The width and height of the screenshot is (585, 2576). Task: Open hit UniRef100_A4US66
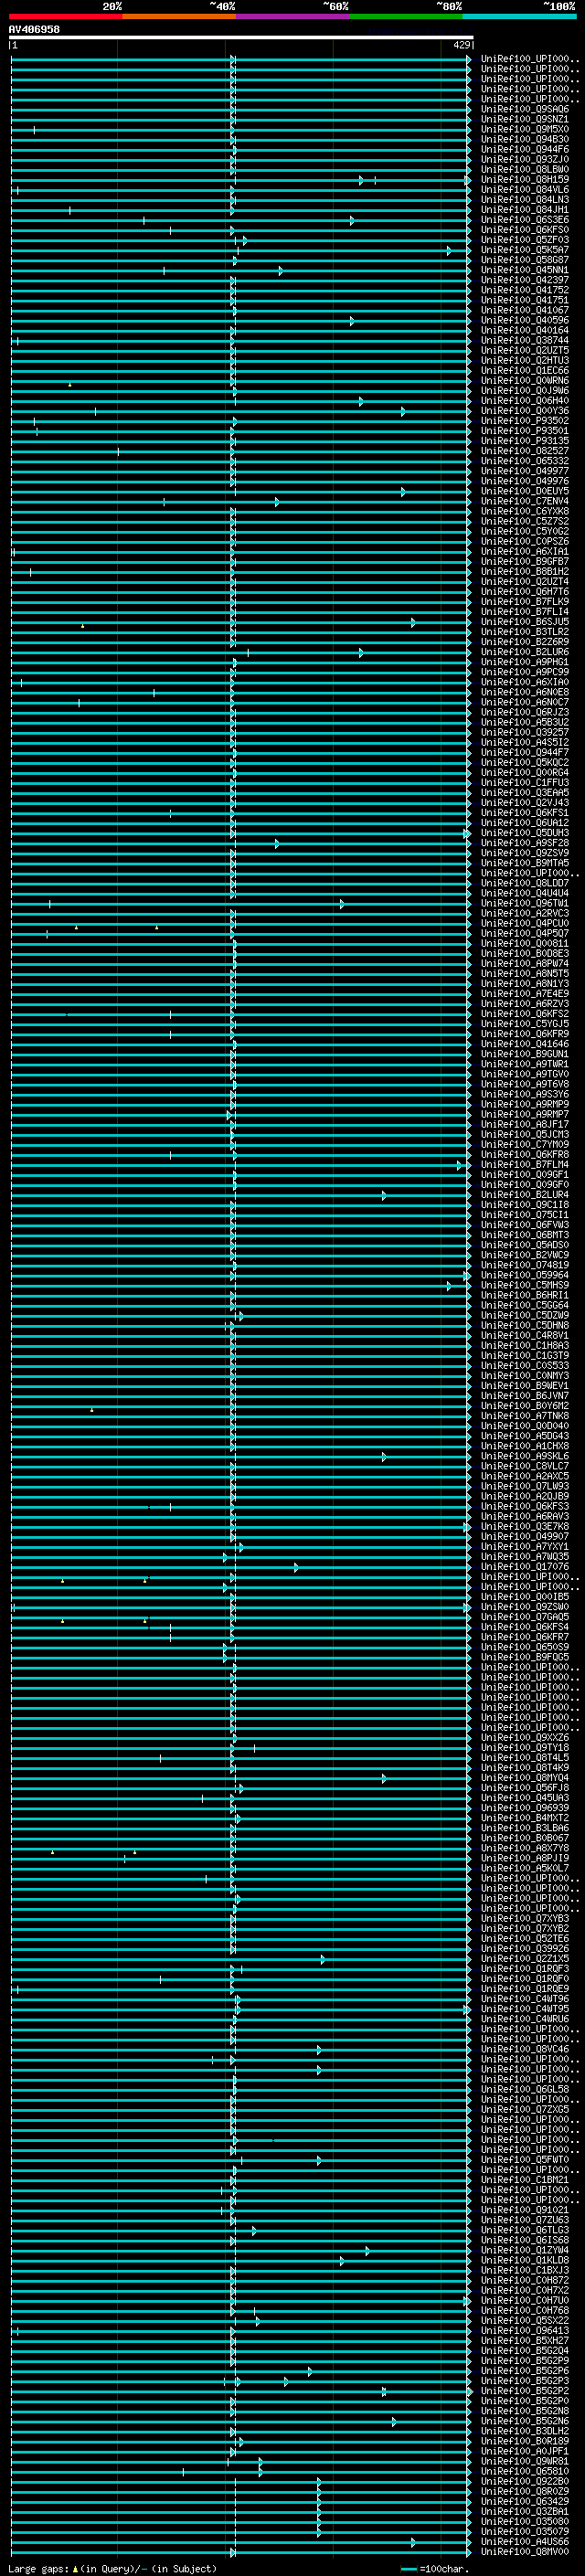tap(524, 2541)
